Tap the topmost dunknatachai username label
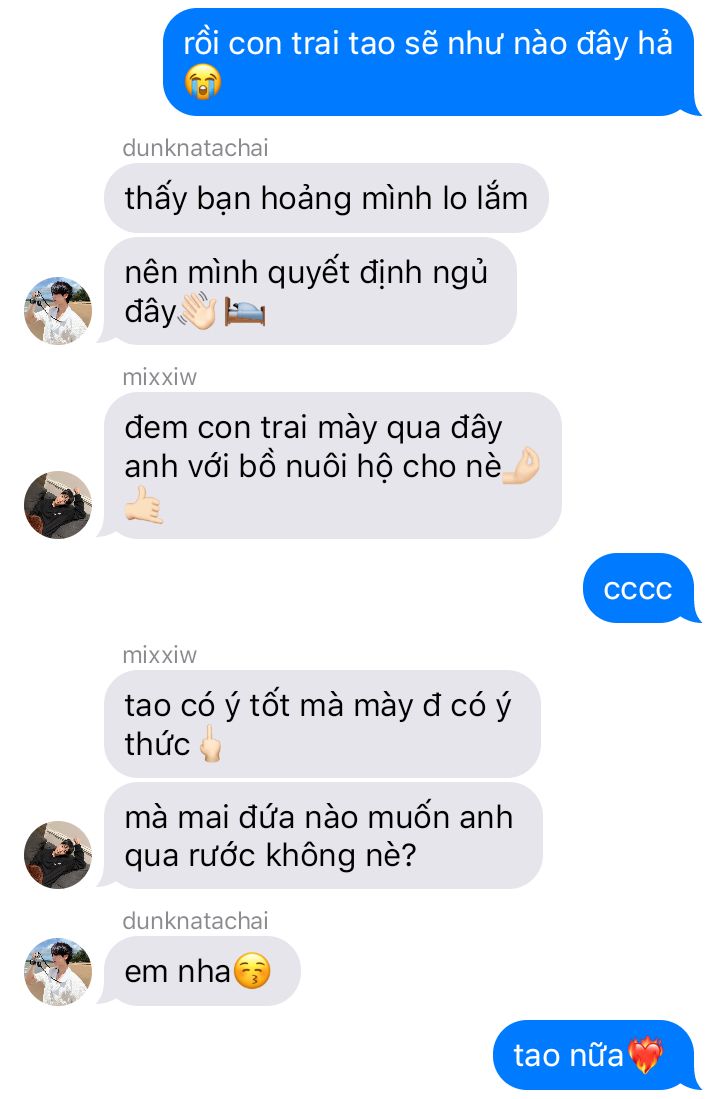Screen dimensions: 720x1099 click(x=195, y=148)
